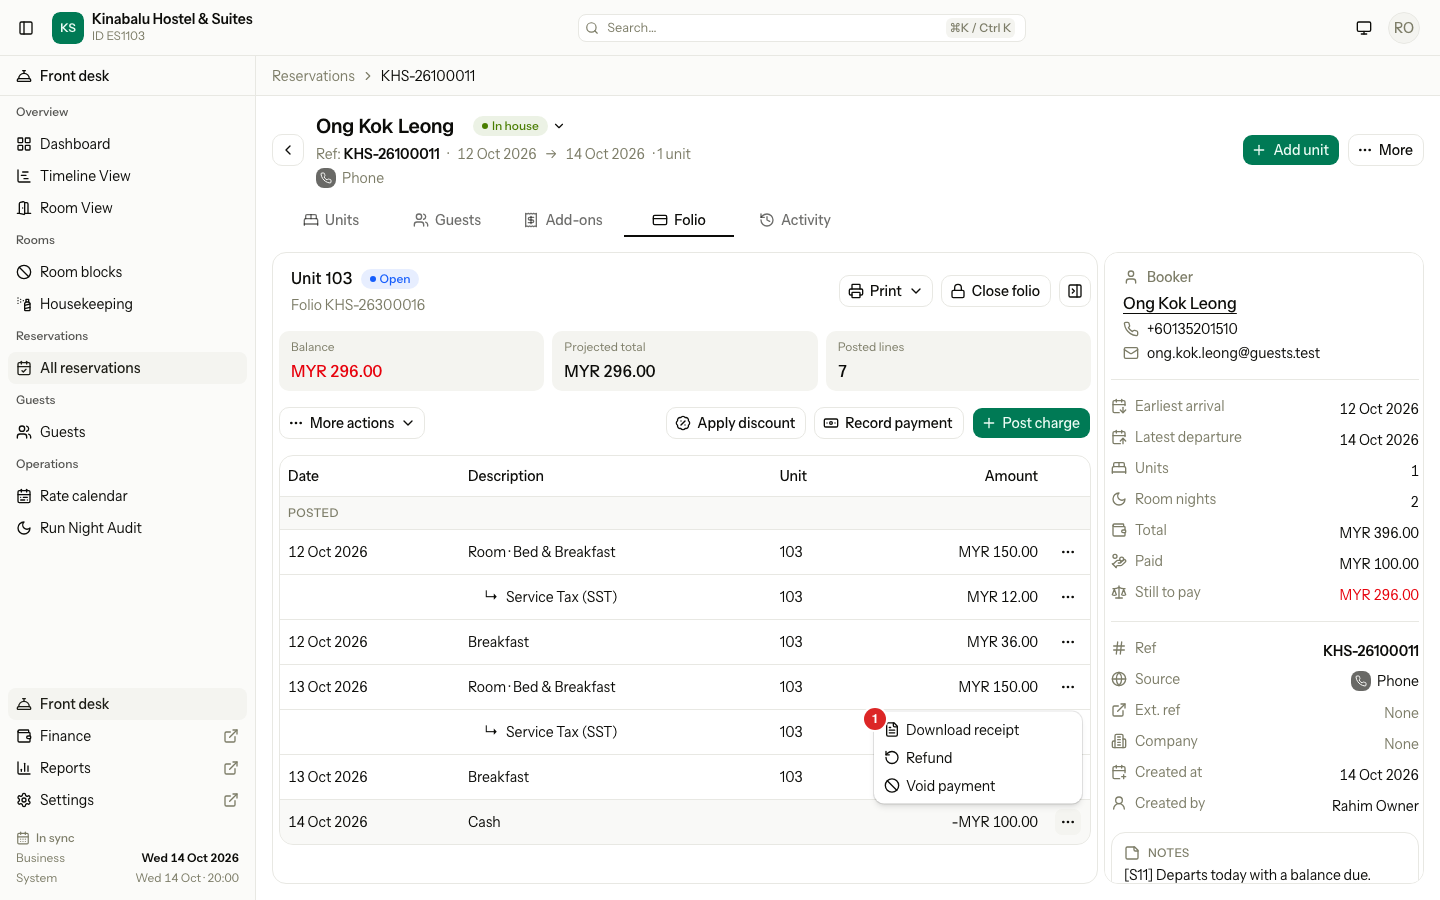
Task: Open the Print dropdown
Action: pyautogui.click(x=886, y=291)
